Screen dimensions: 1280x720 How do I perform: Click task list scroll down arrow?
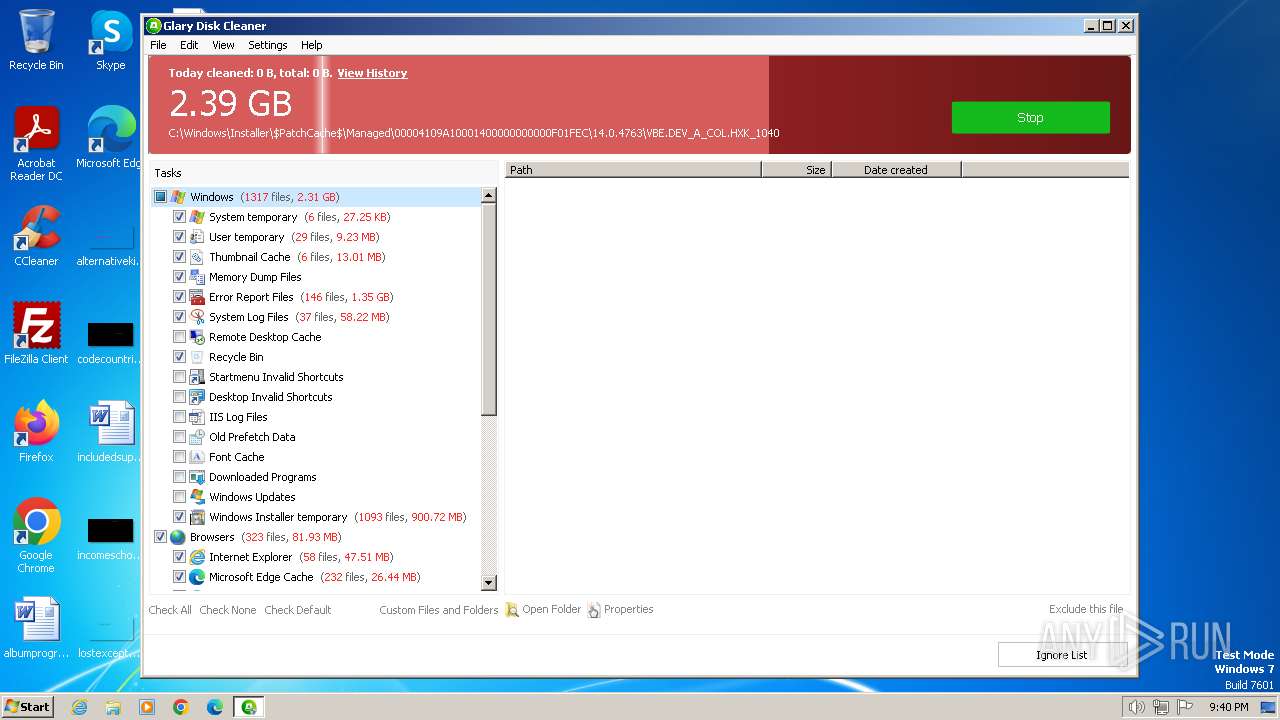pyautogui.click(x=489, y=583)
